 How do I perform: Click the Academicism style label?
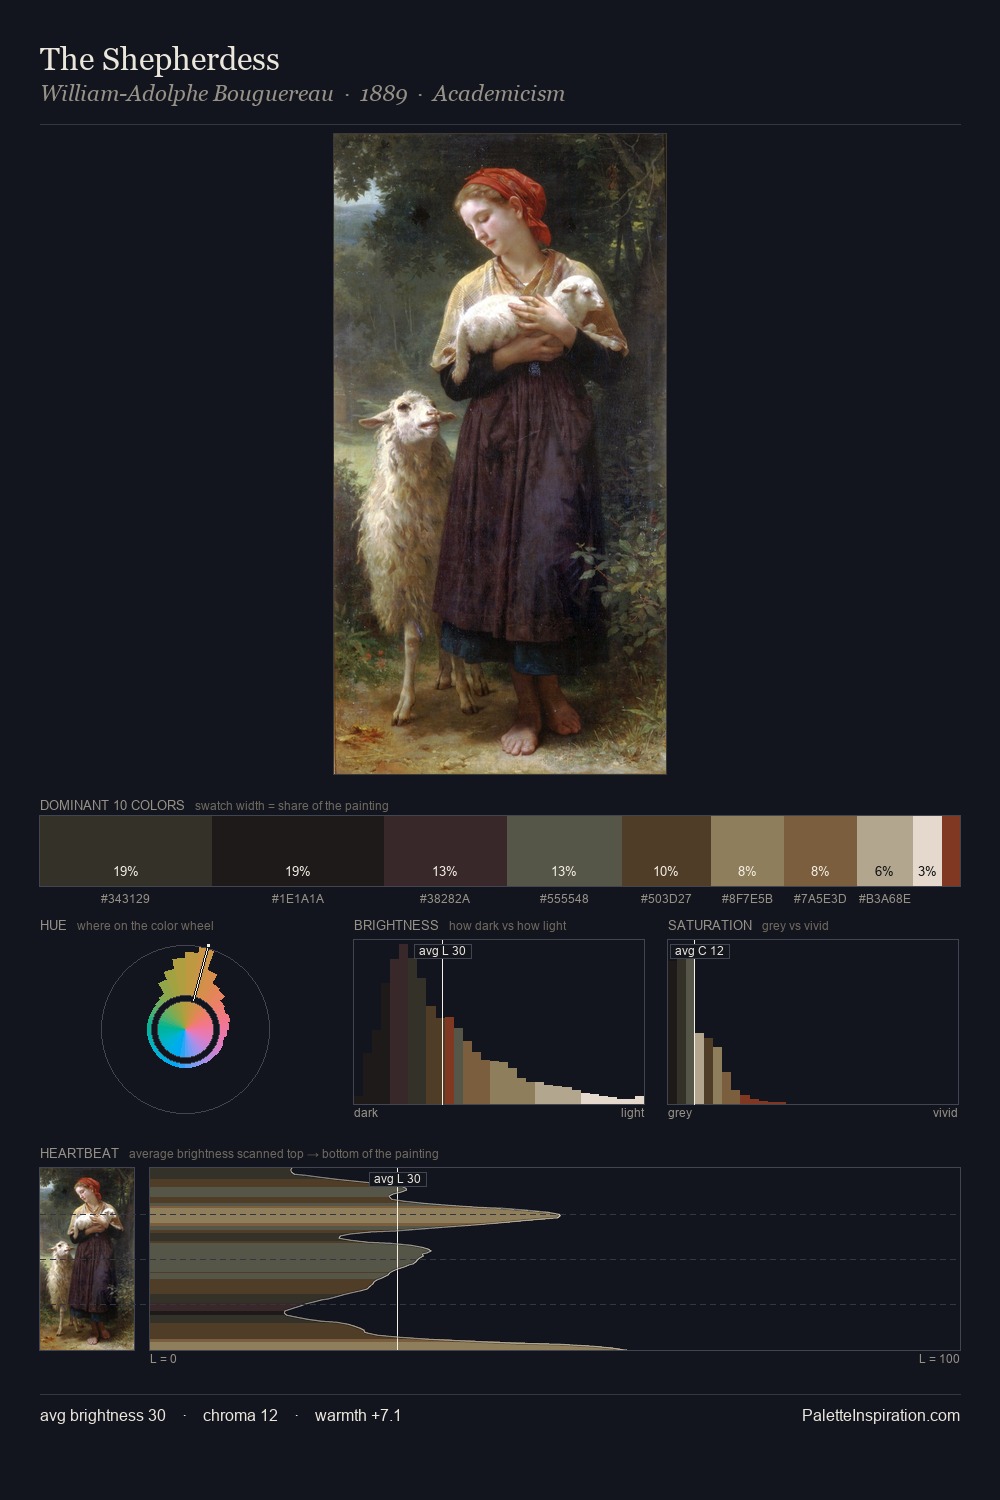point(498,94)
